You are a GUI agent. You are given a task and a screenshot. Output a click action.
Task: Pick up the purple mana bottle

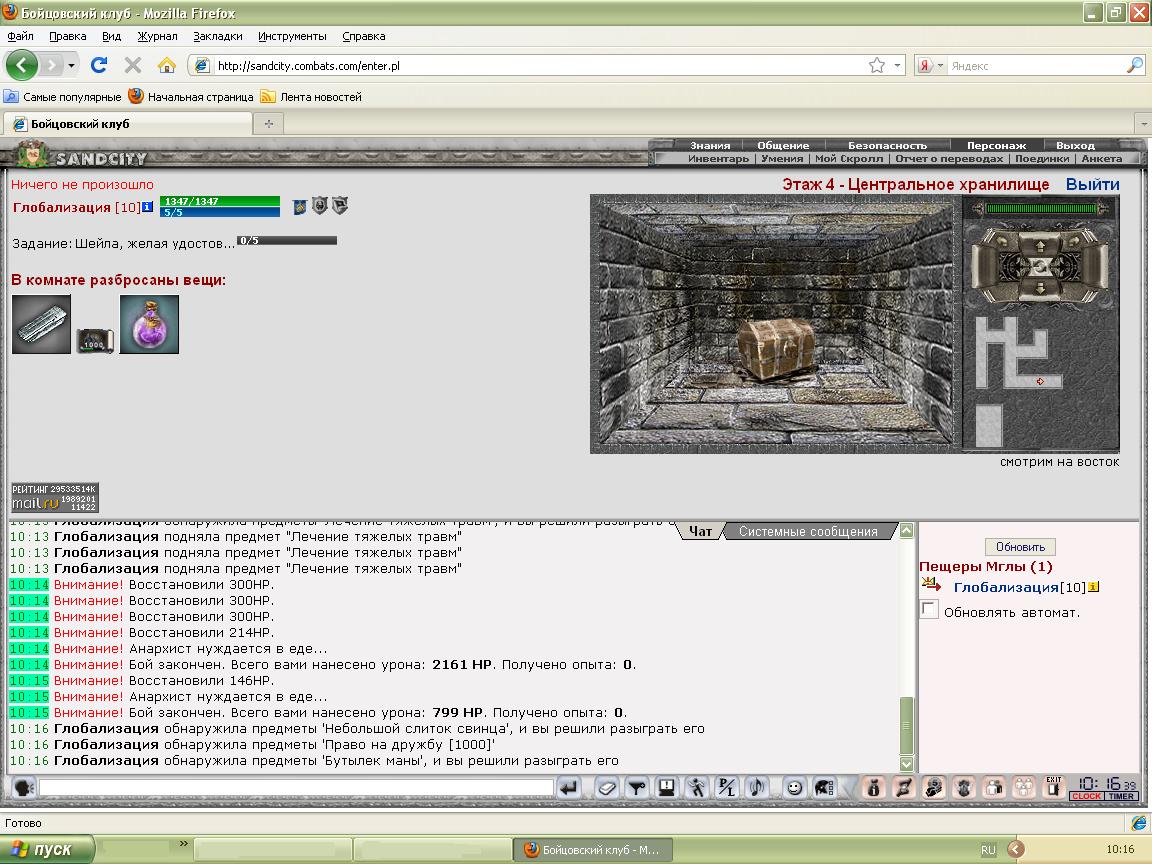[x=149, y=324]
